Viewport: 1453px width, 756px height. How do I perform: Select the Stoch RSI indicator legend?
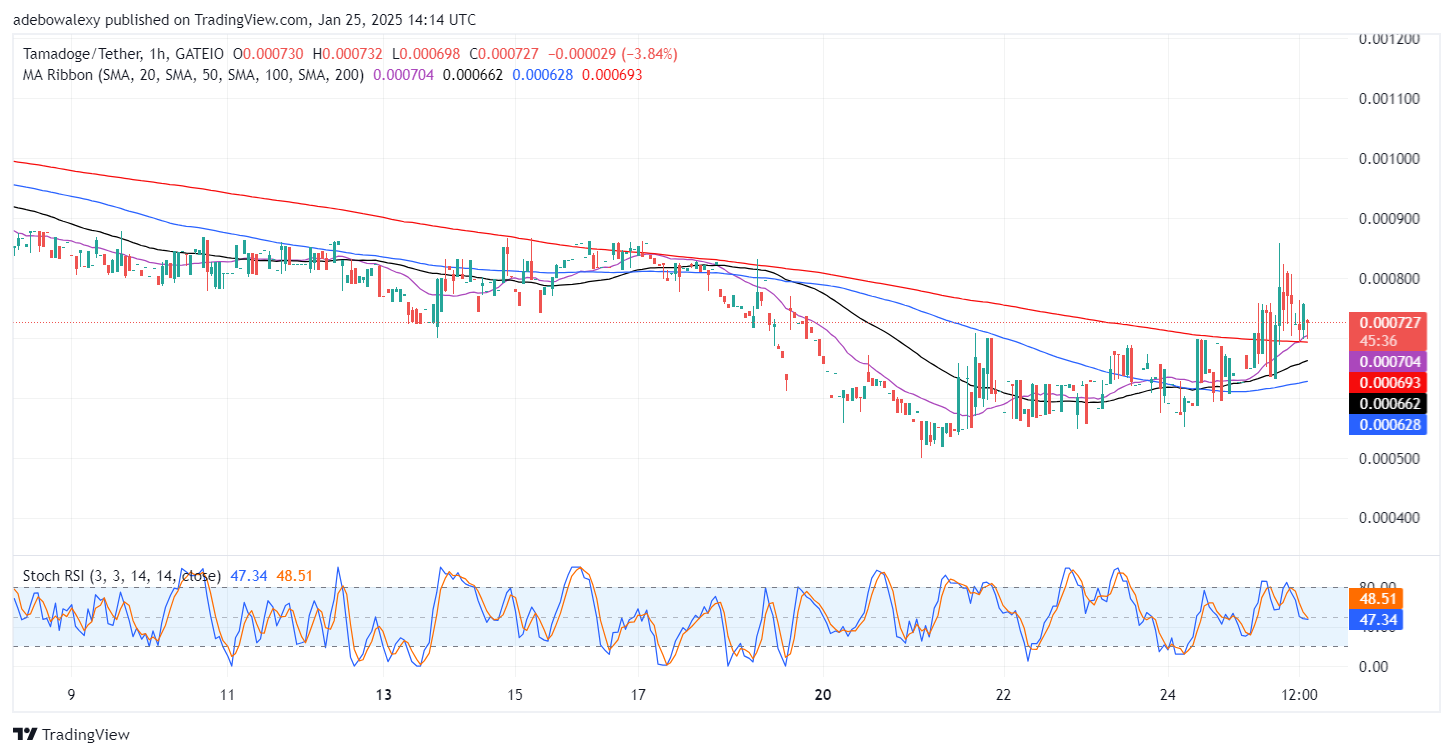coord(122,576)
